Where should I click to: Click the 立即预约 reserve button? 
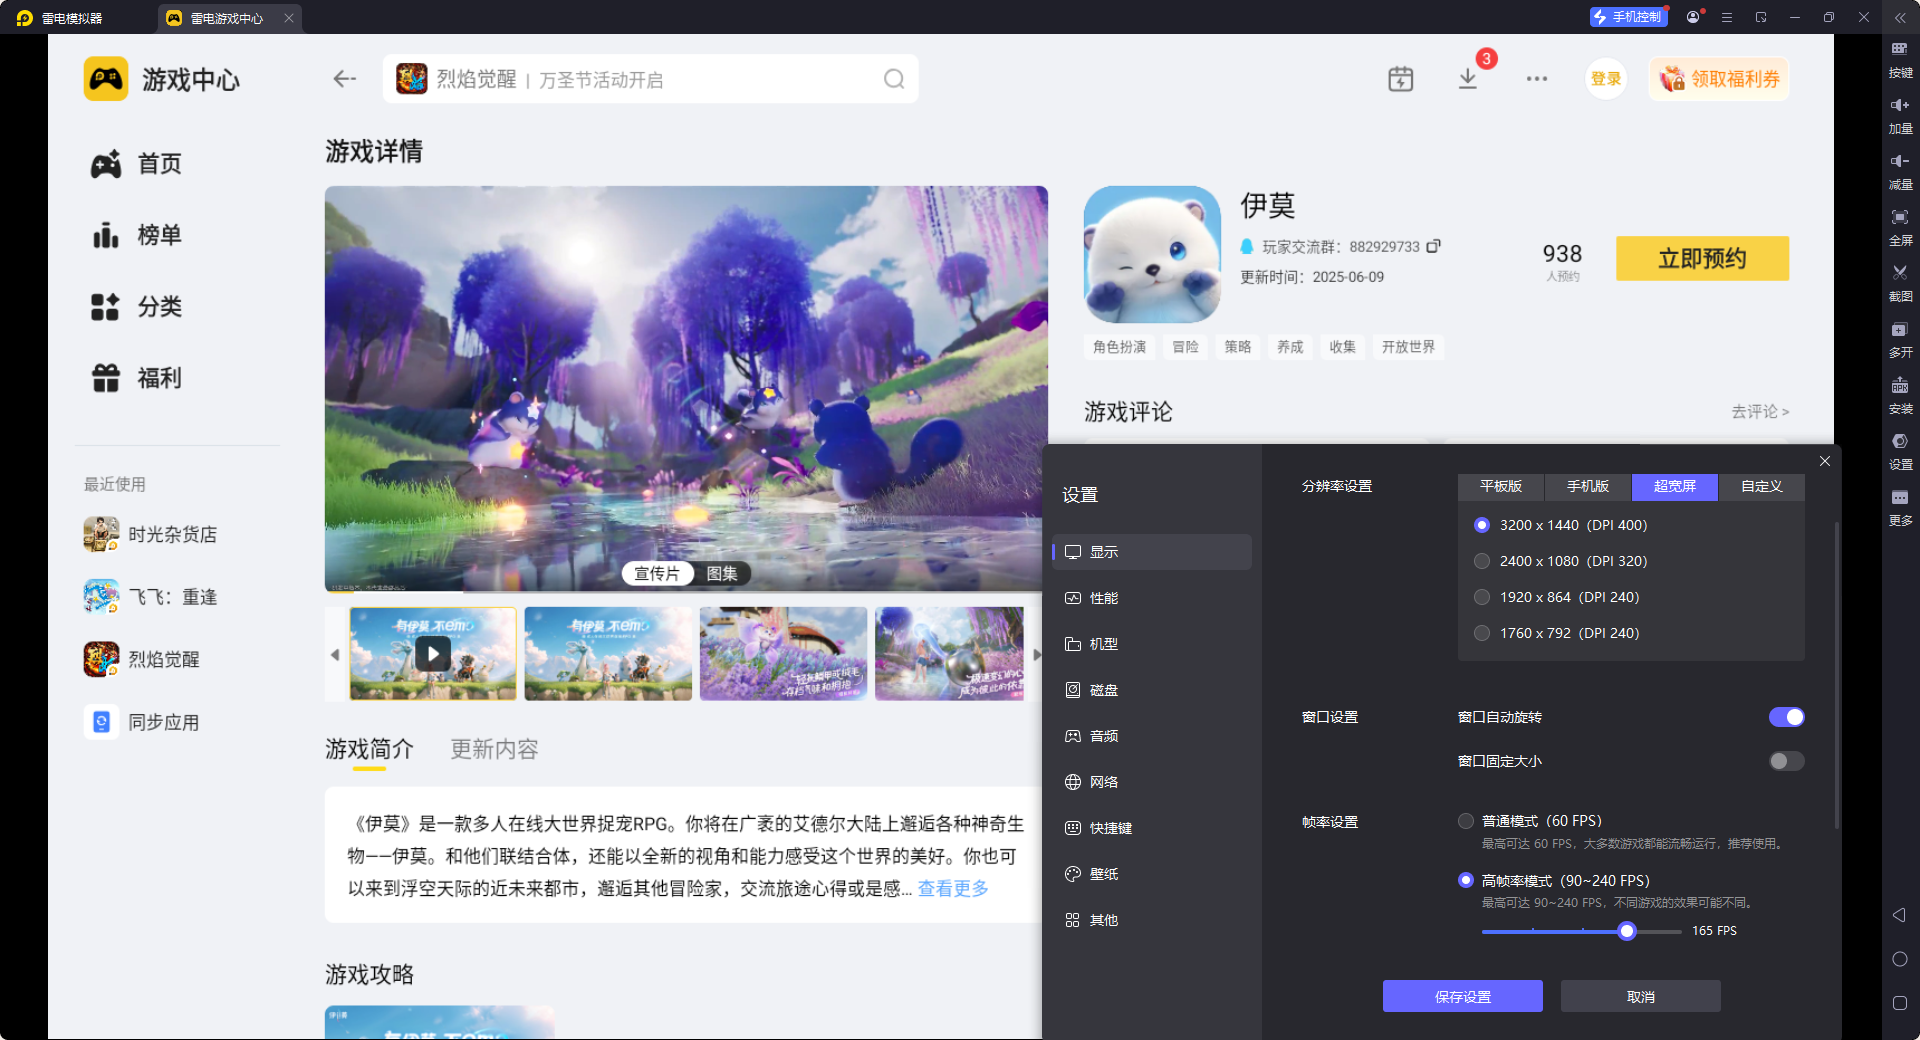coord(1701,258)
